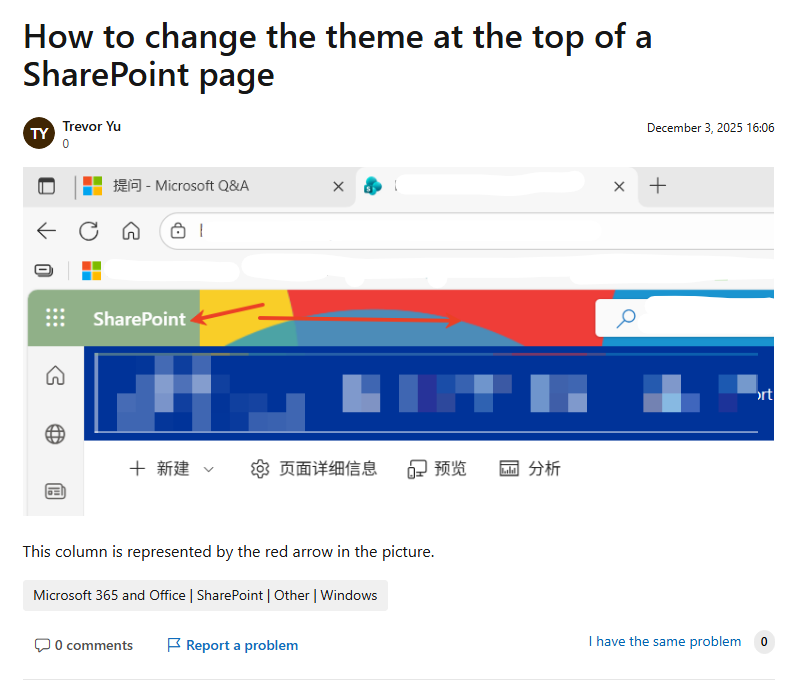Image resolution: width=791 pixels, height=684 pixels.
Task: Click the TY user avatar
Action: [39, 133]
